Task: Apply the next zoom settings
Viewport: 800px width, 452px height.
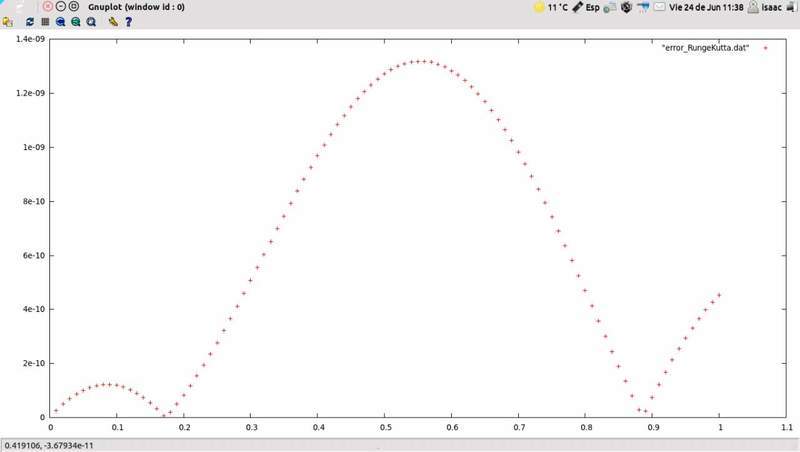Action: click(75, 21)
